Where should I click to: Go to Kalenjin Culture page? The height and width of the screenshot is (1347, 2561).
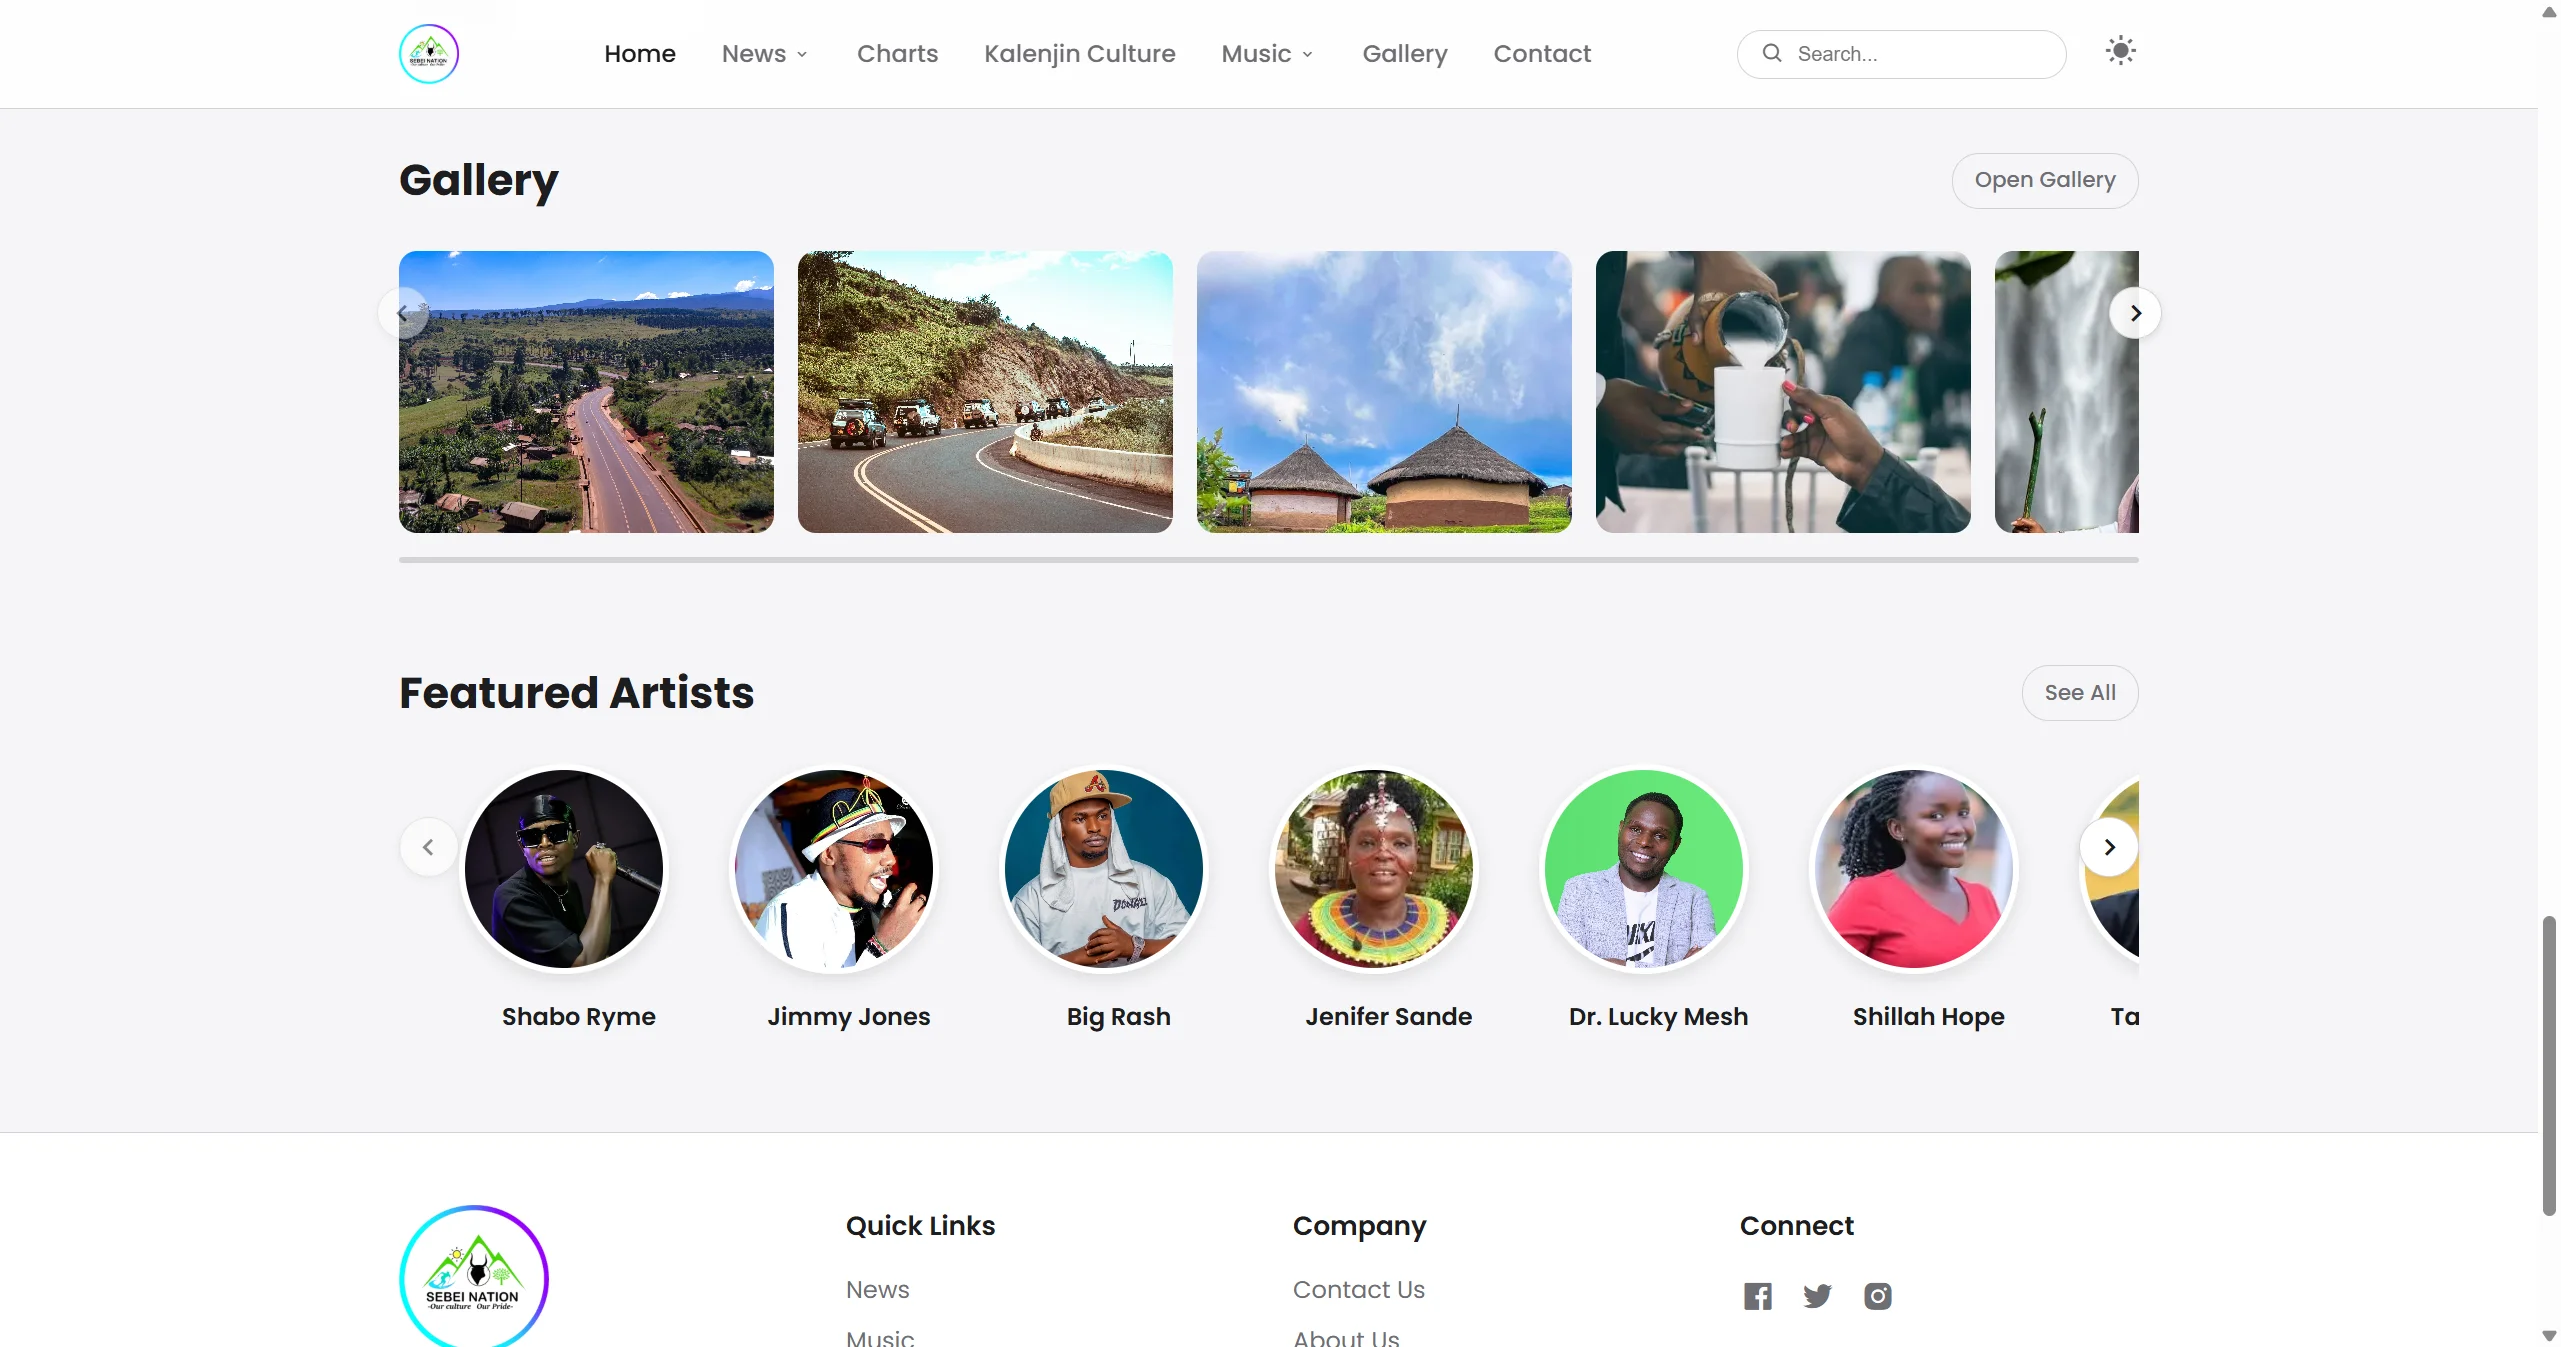pyautogui.click(x=1079, y=54)
